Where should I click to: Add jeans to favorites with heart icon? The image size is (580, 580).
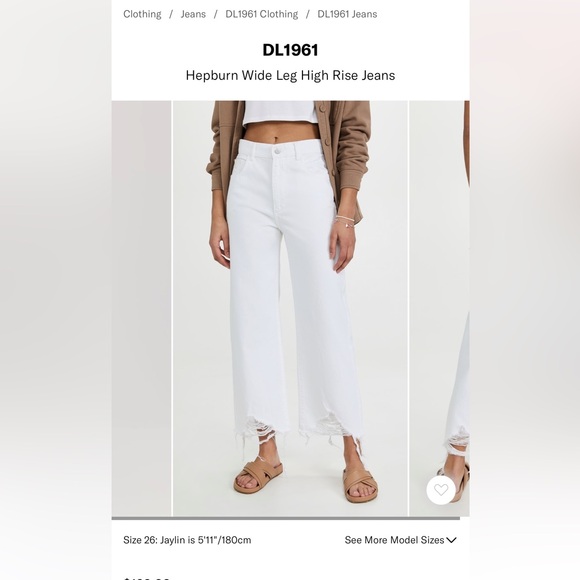pos(441,490)
